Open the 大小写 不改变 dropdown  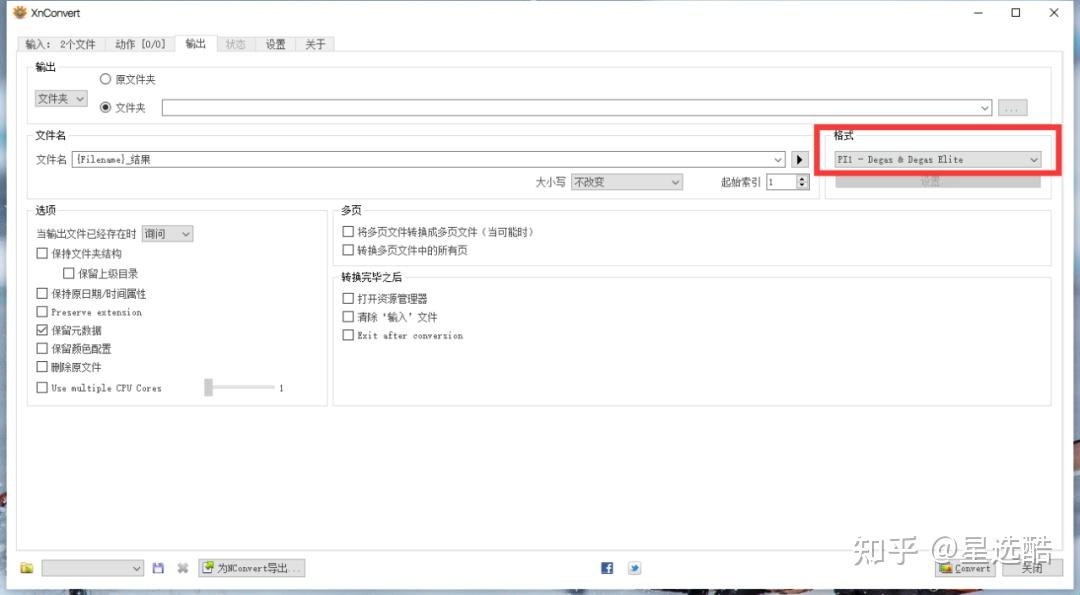(627, 182)
